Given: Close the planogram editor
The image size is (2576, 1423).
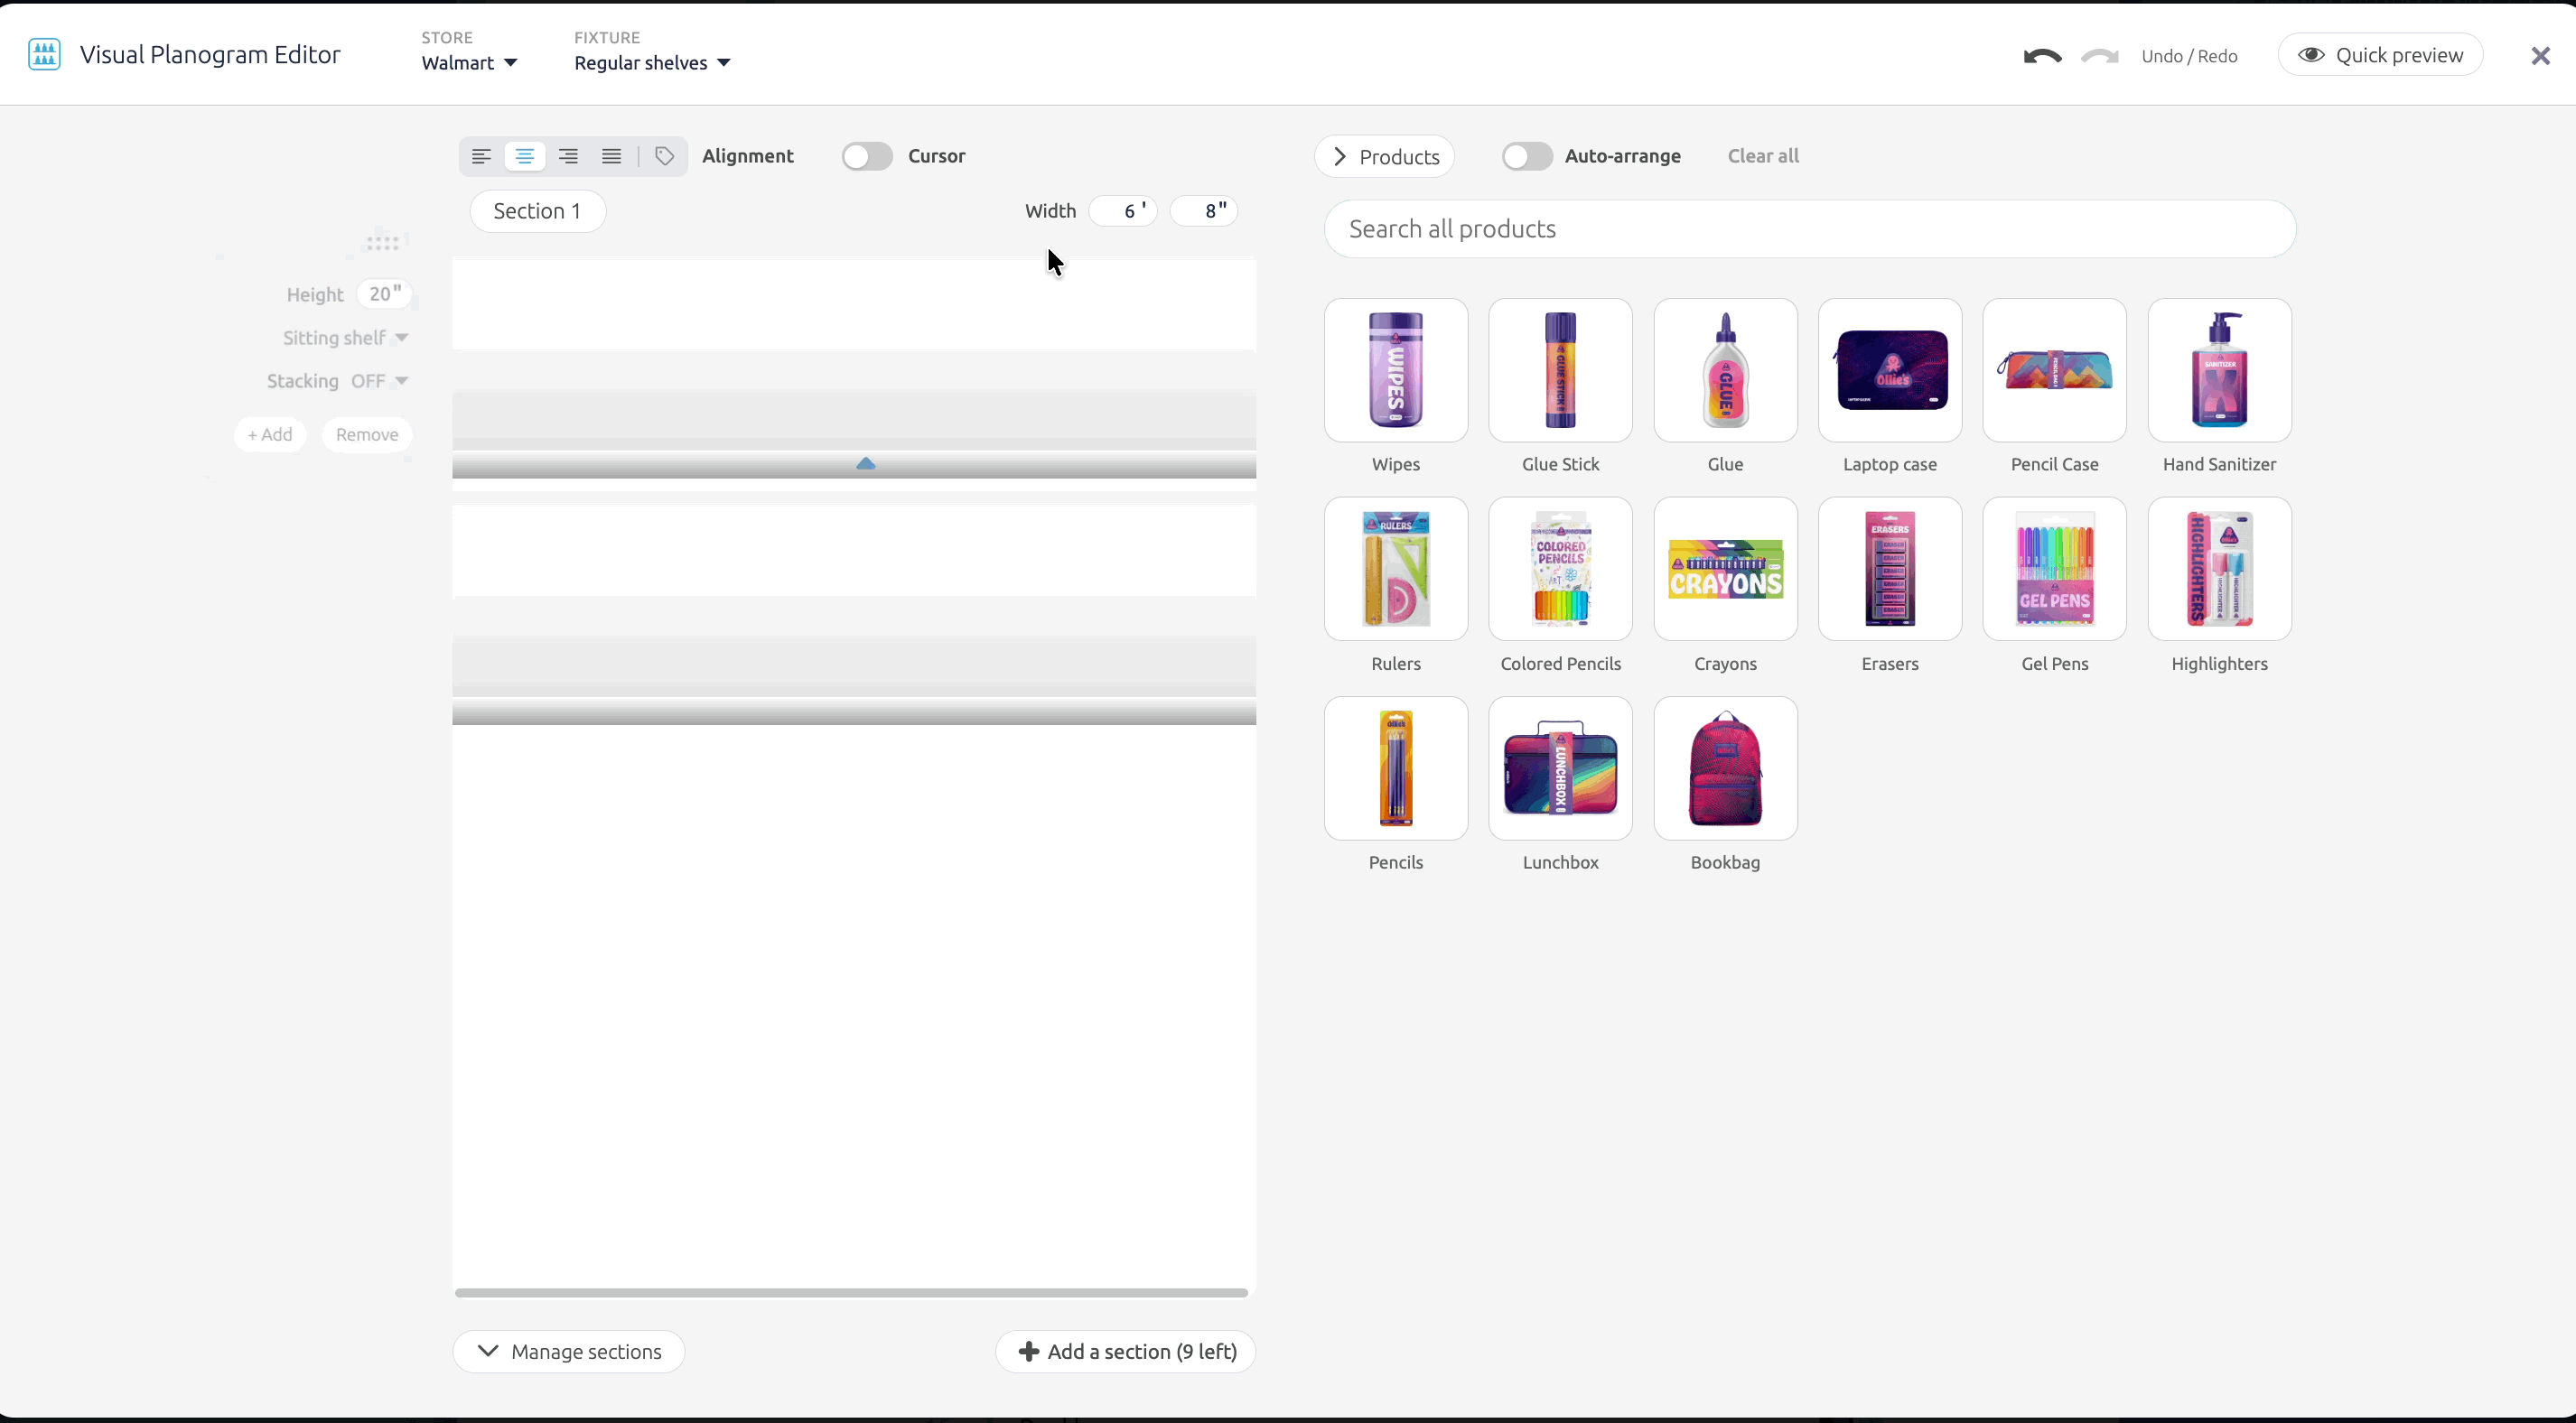Looking at the screenshot, I should point(2540,56).
